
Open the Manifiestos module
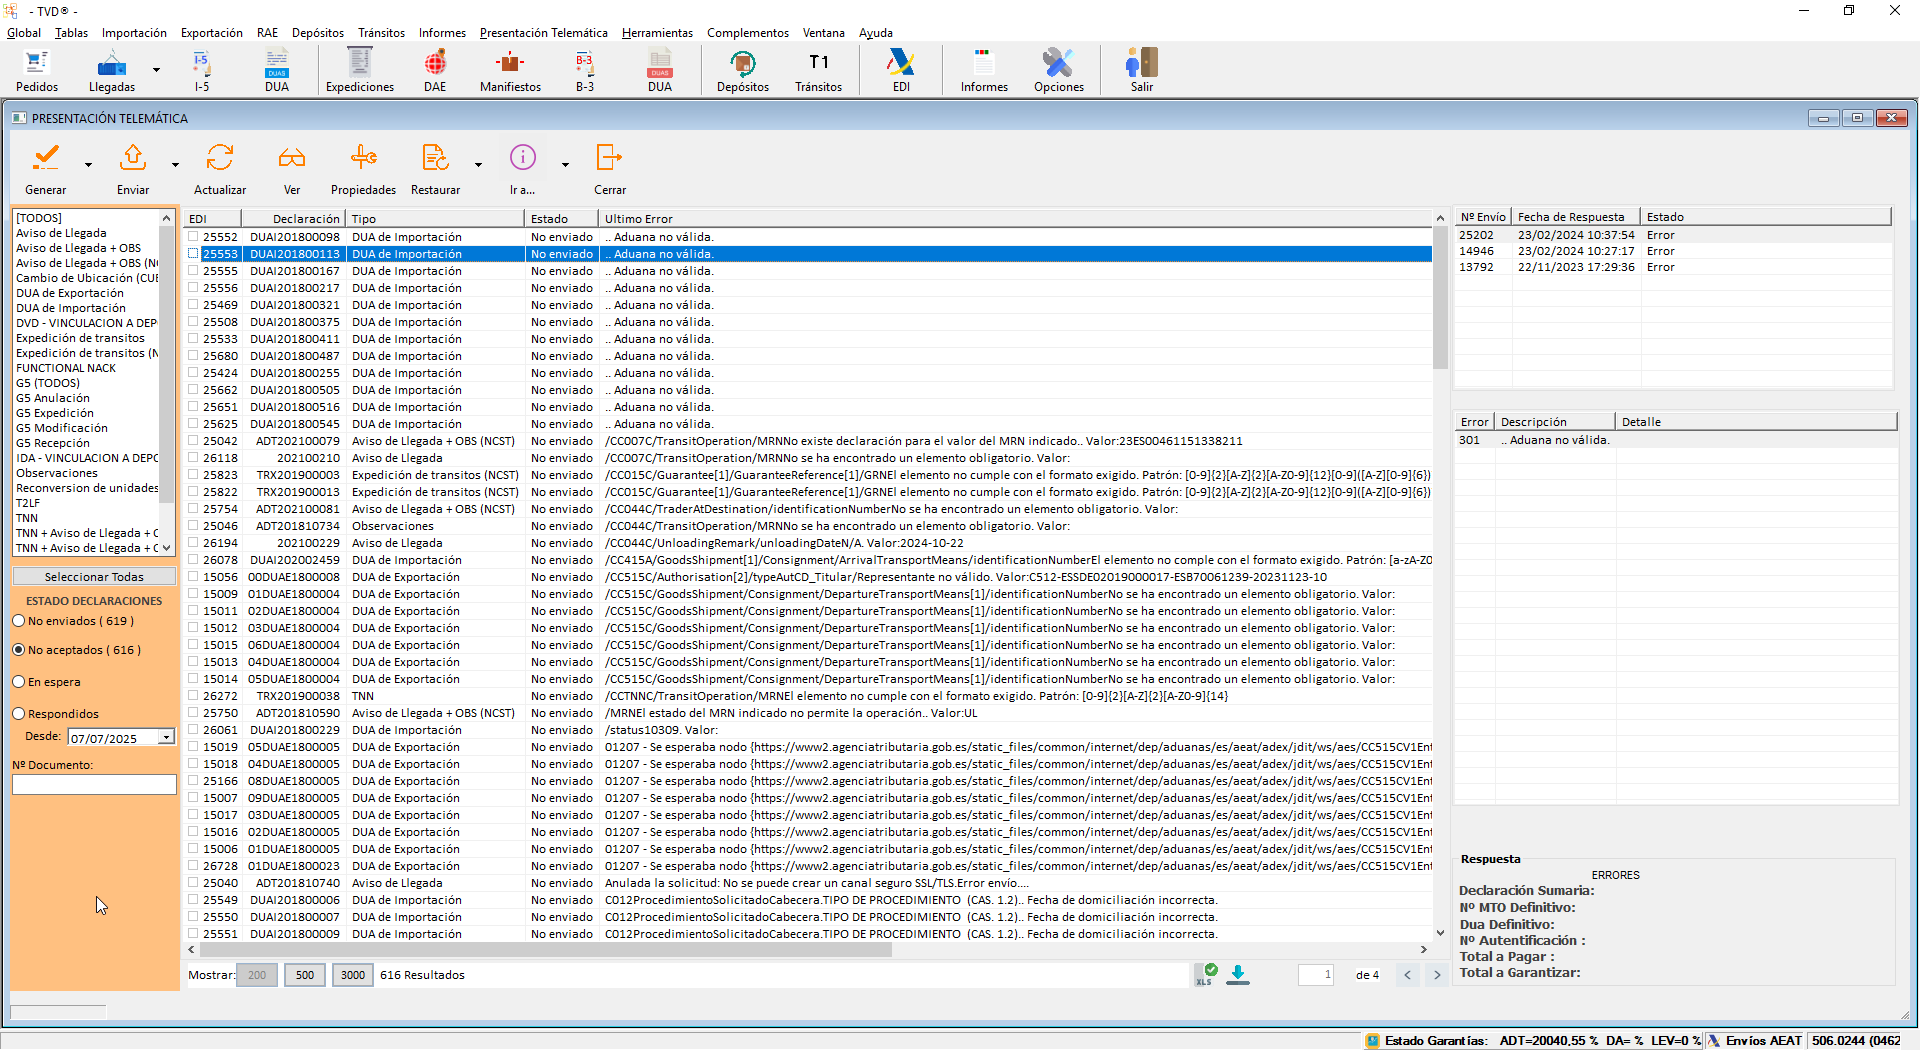(x=510, y=65)
